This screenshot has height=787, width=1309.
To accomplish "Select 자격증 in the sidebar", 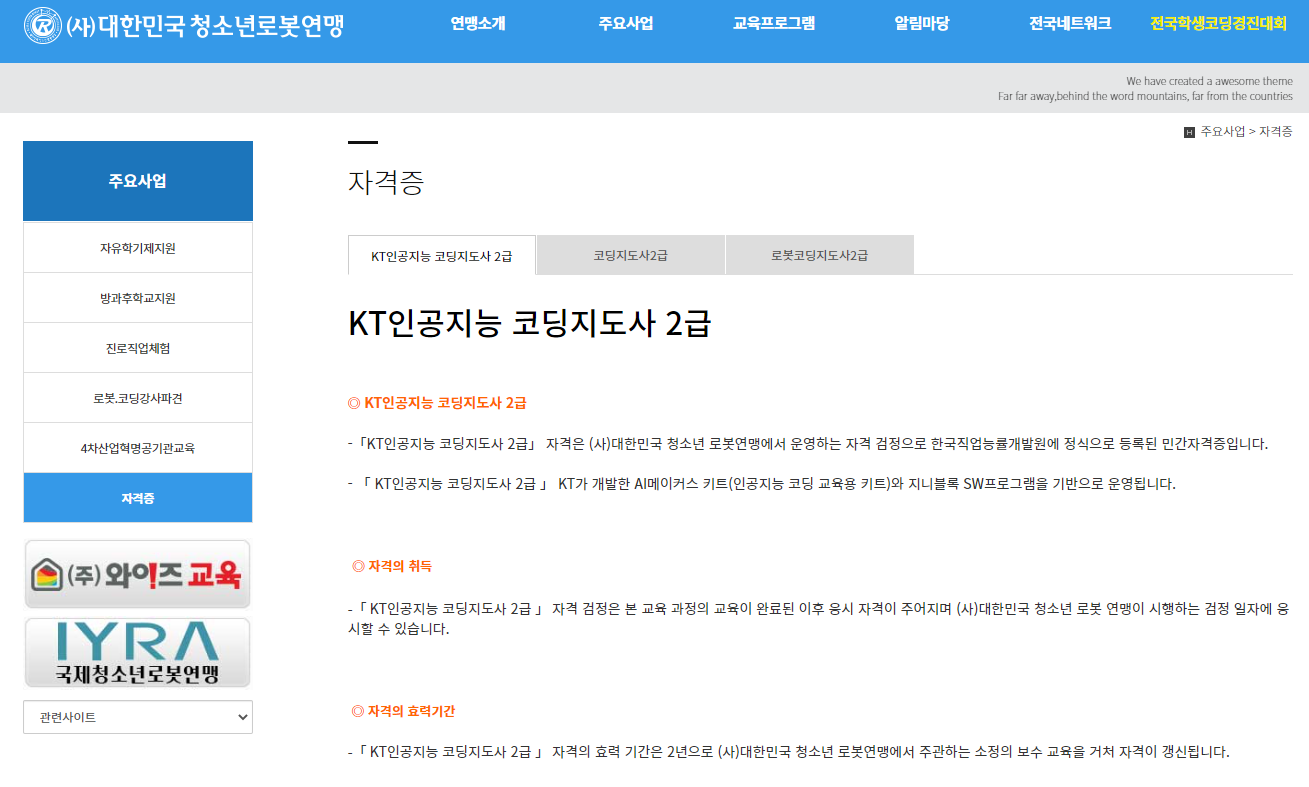I will pos(138,498).
